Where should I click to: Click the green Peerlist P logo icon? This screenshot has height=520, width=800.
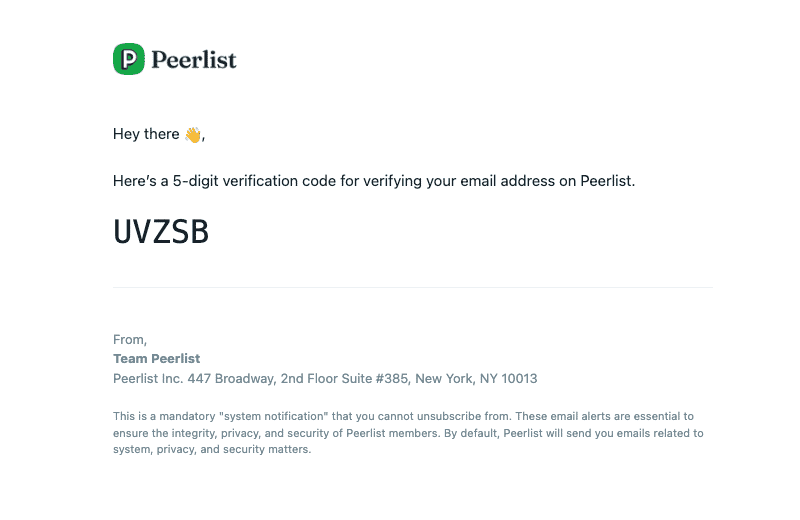point(129,59)
